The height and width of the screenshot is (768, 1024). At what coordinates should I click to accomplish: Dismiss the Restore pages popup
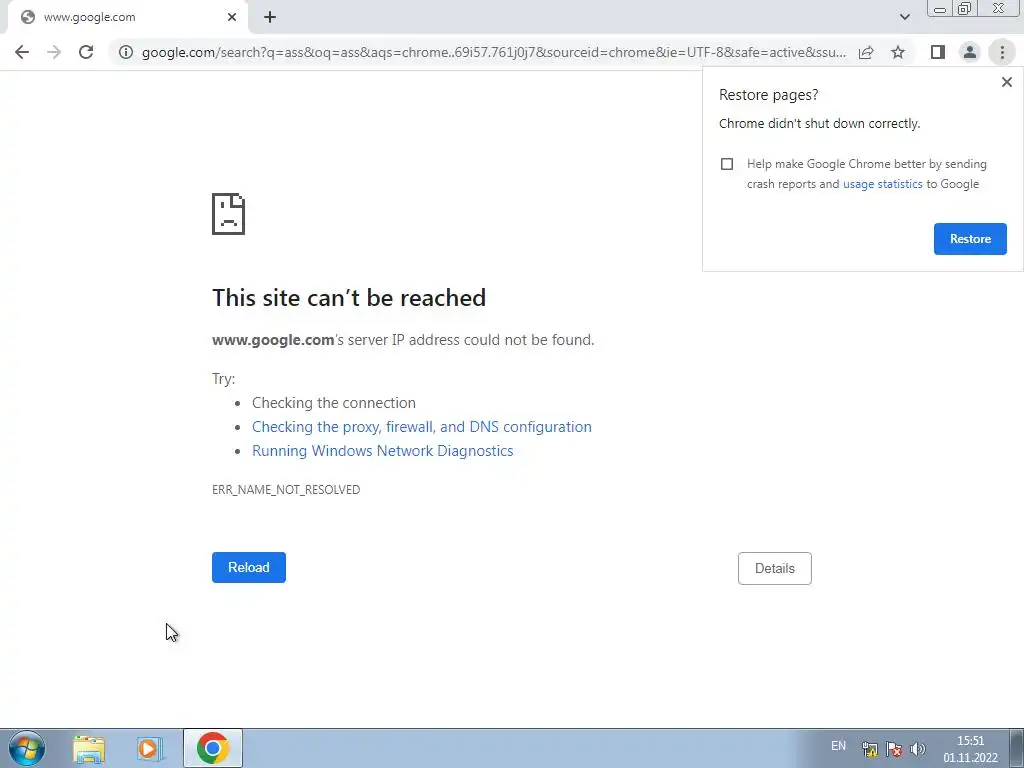click(x=1006, y=82)
